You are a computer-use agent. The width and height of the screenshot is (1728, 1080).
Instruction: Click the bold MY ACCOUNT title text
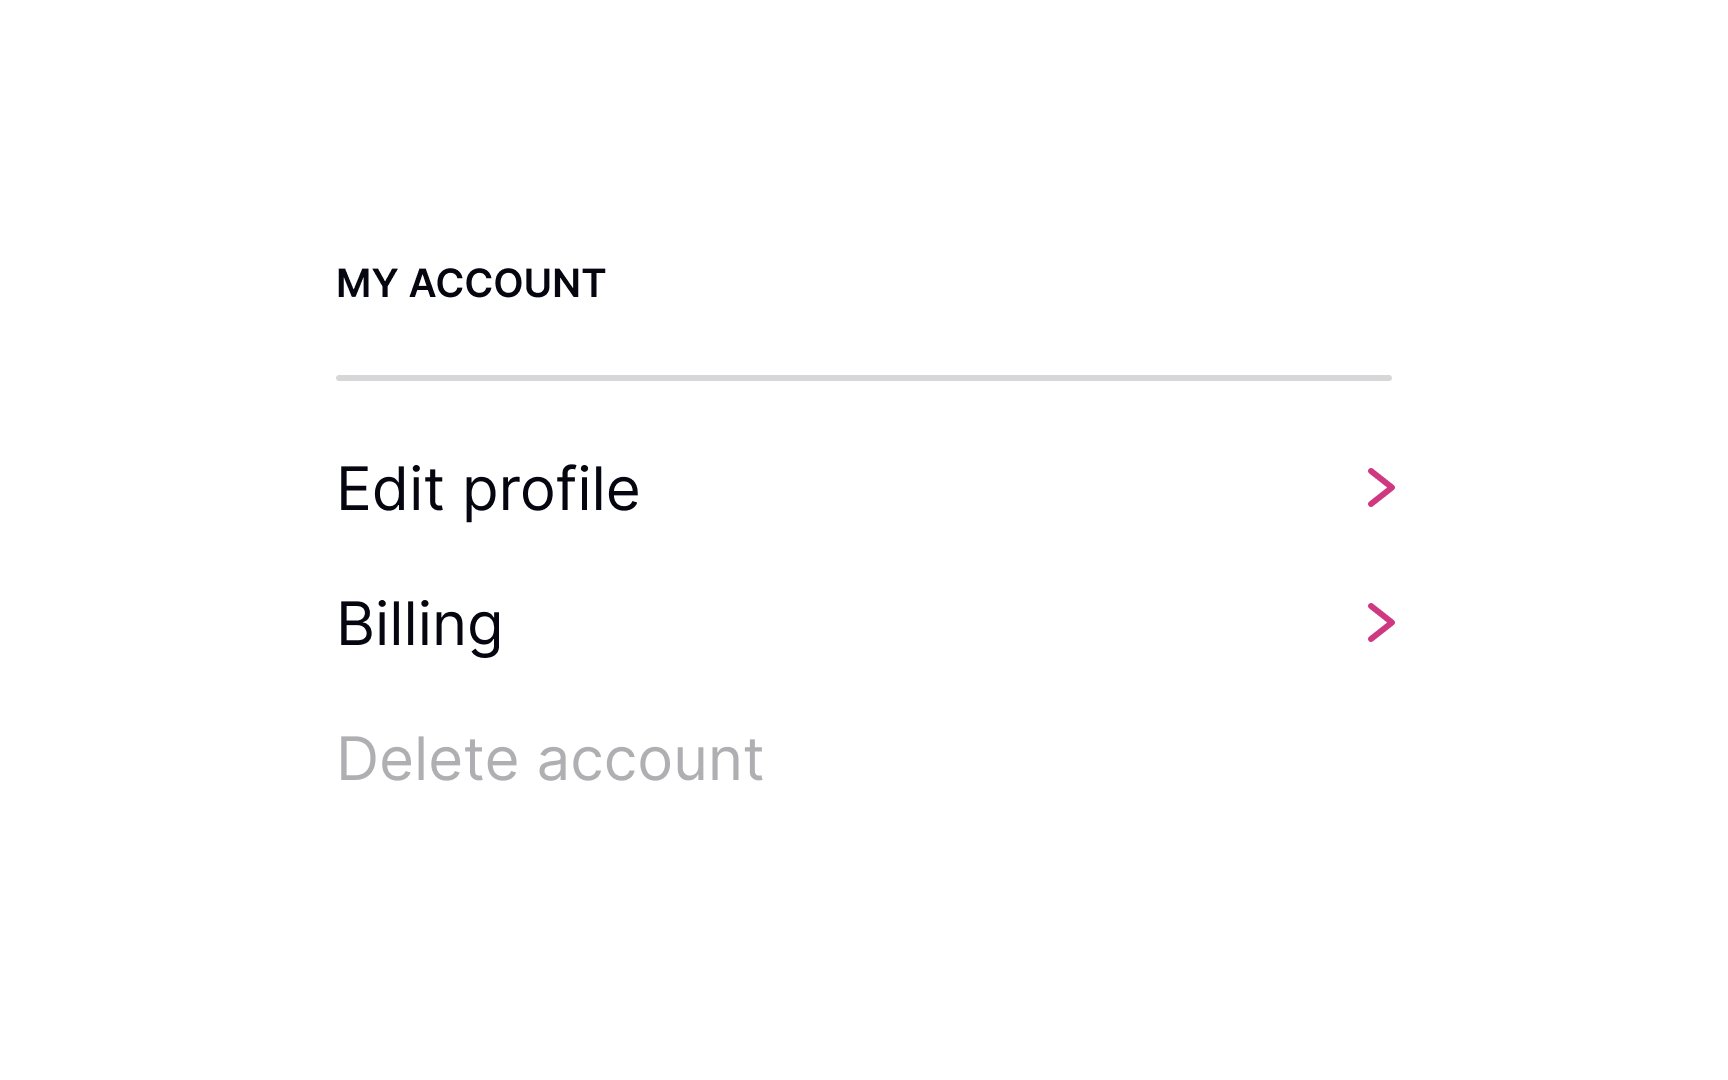[x=471, y=284]
